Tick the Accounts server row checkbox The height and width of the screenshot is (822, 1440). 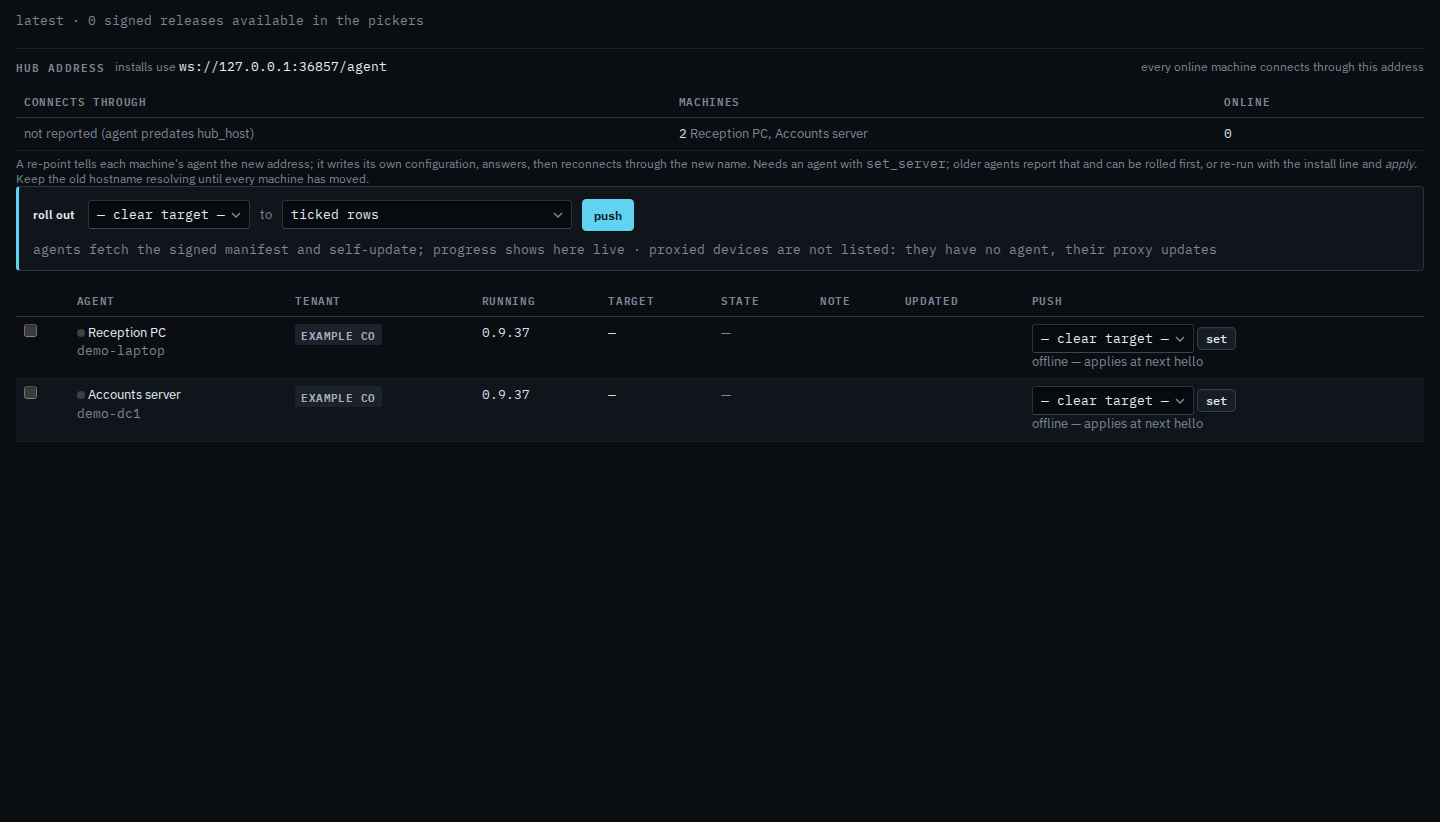coord(30,393)
